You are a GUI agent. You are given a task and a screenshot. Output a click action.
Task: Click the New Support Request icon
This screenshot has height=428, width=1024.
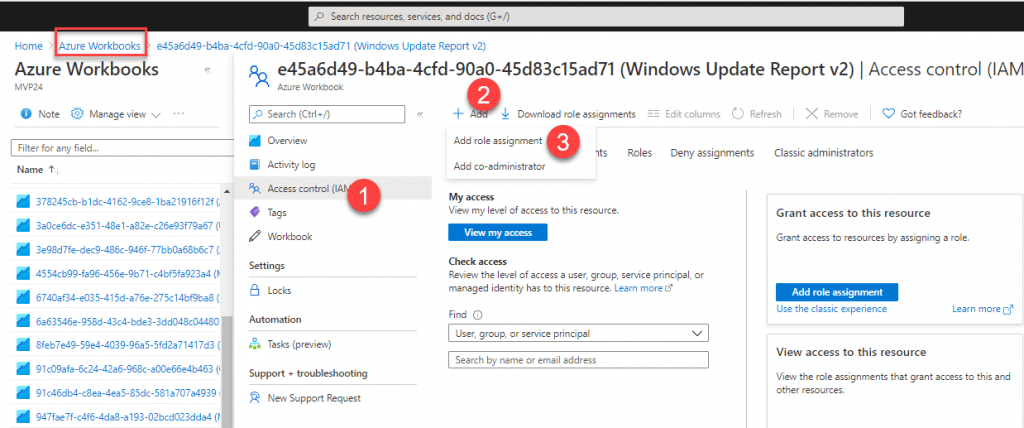click(255, 398)
